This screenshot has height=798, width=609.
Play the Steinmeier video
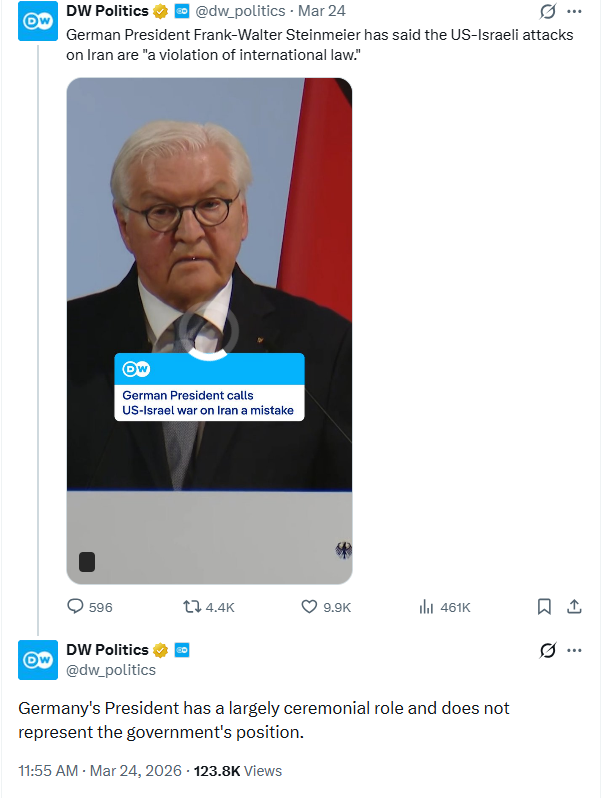[209, 331]
